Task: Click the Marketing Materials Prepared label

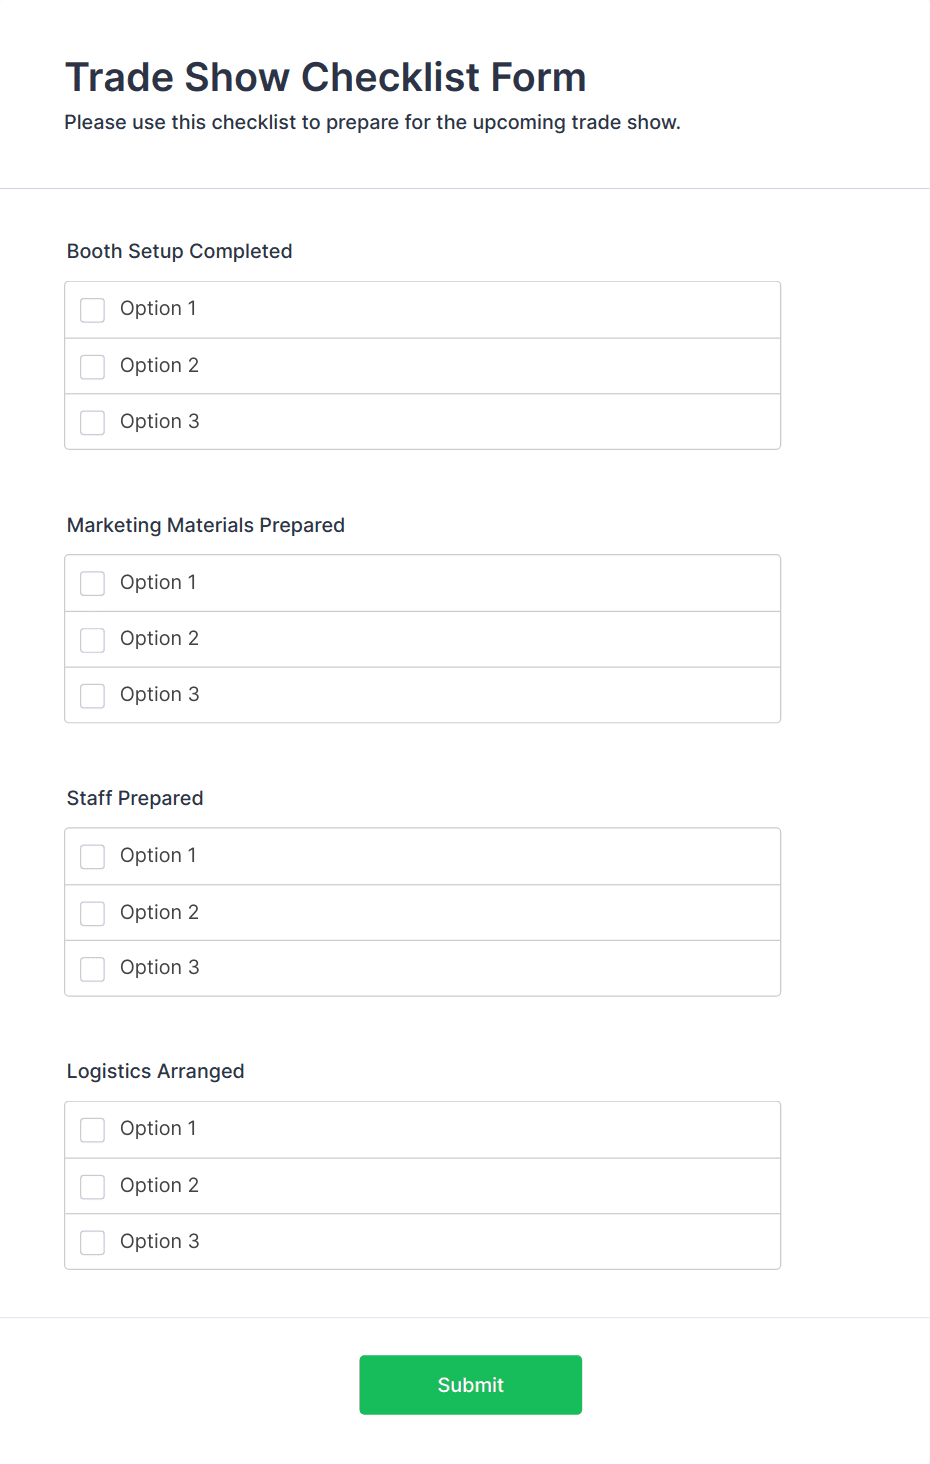Action: [205, 525]
